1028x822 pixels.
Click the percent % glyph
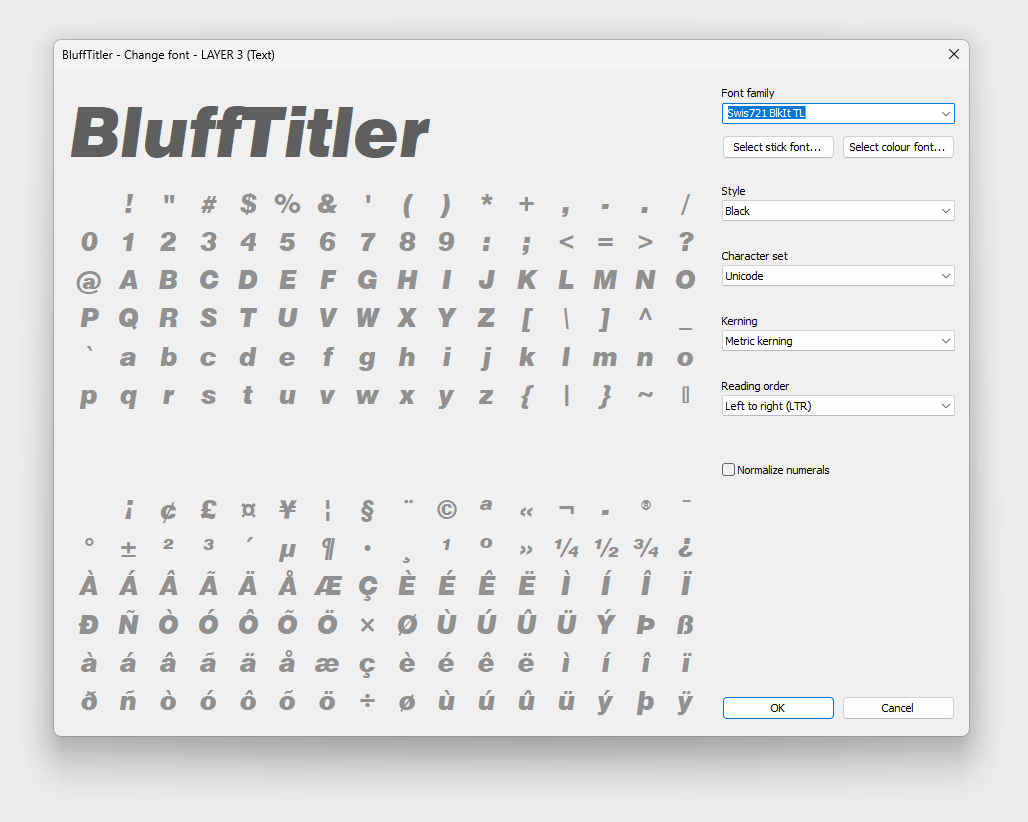coord(287,205)
